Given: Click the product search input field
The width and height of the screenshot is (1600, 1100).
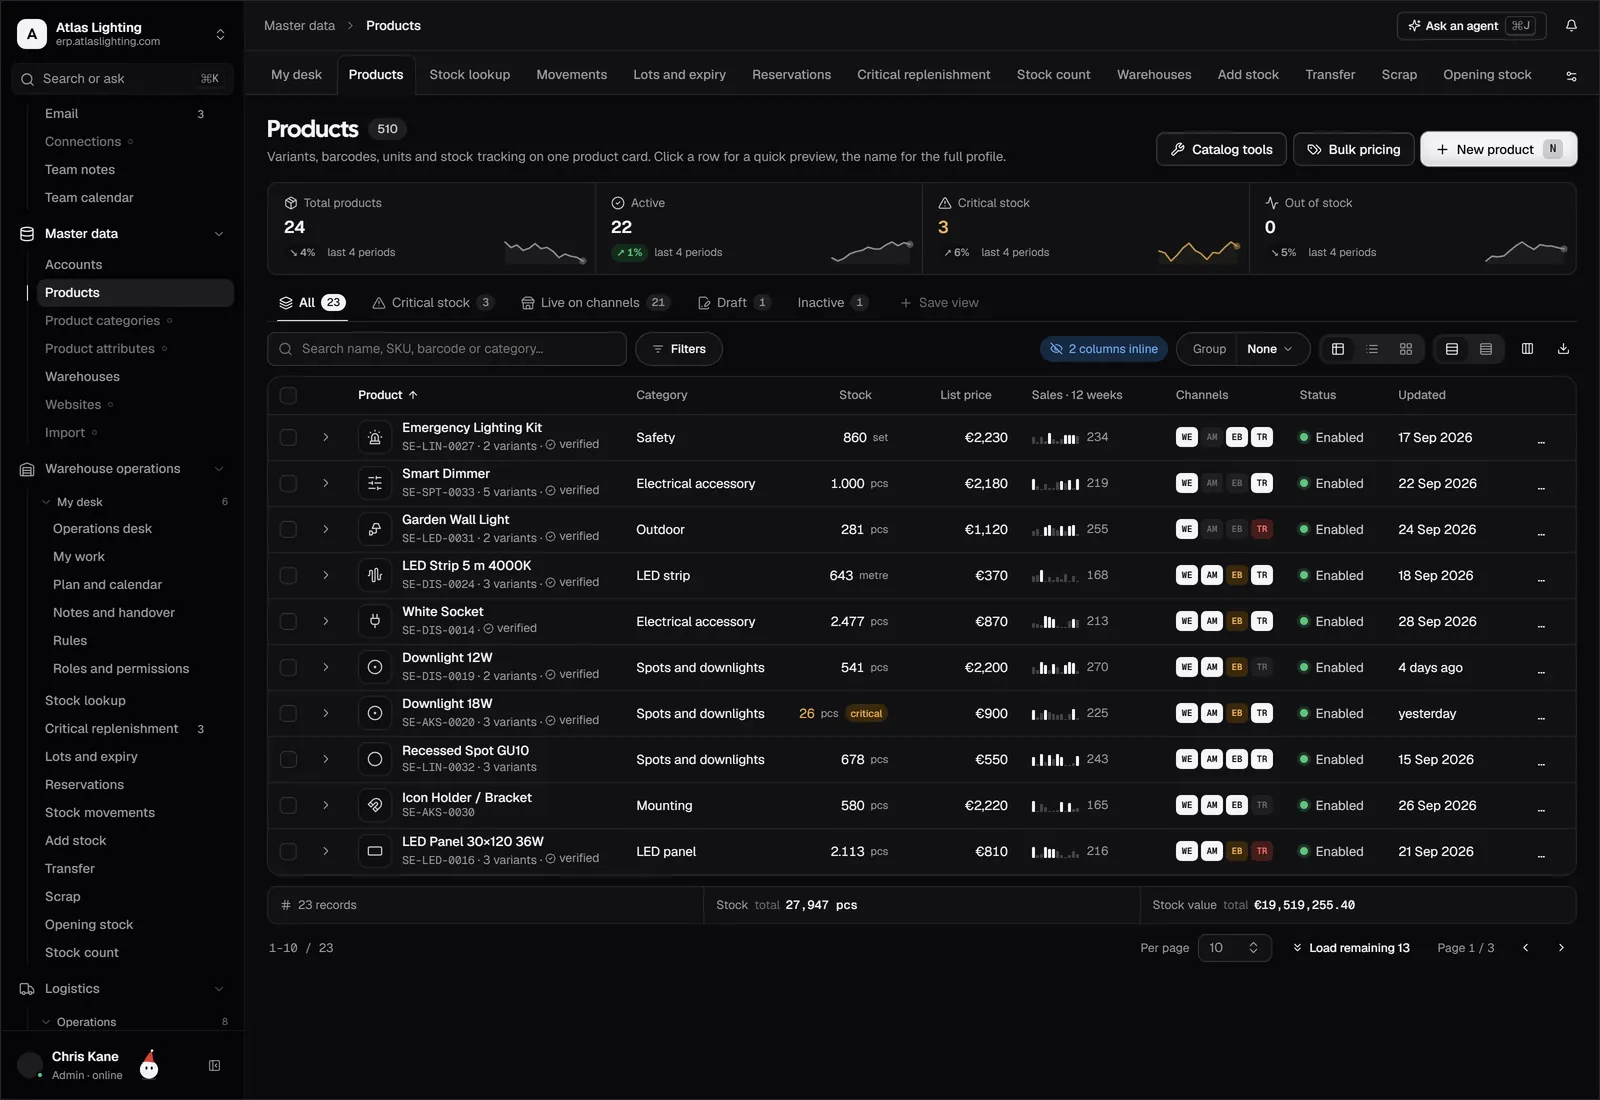Looking at the screenshot, I should pyautogui.click(x=447, y=349).
